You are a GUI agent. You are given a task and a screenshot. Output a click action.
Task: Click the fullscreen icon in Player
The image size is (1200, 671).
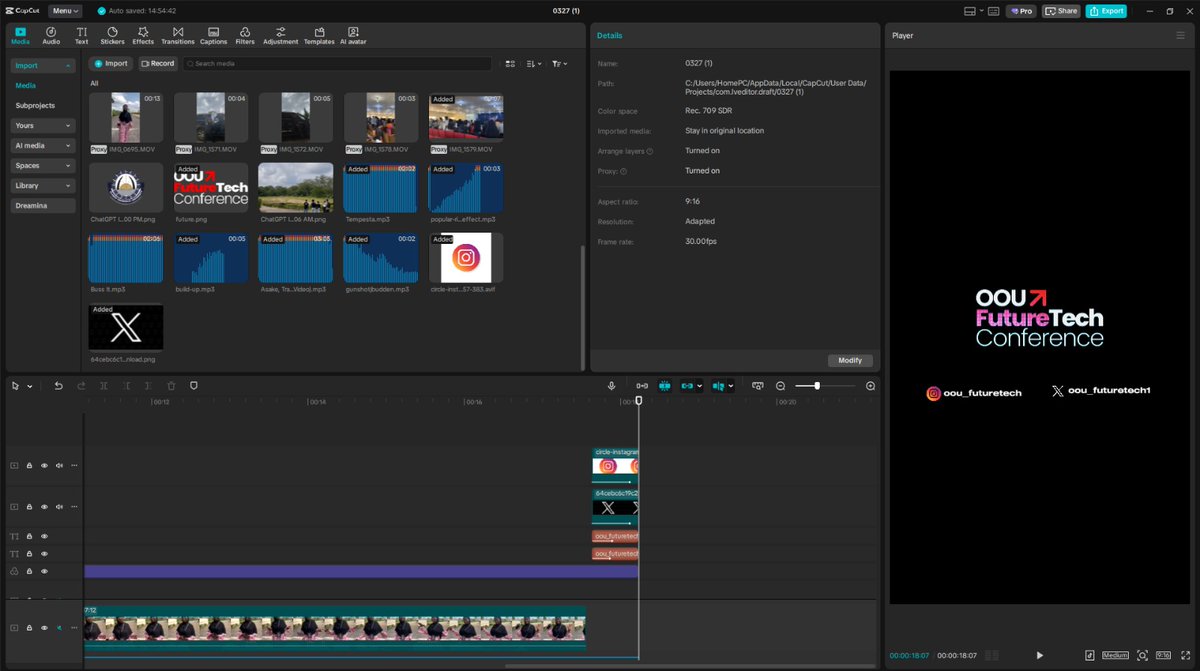click(1185, 655)
